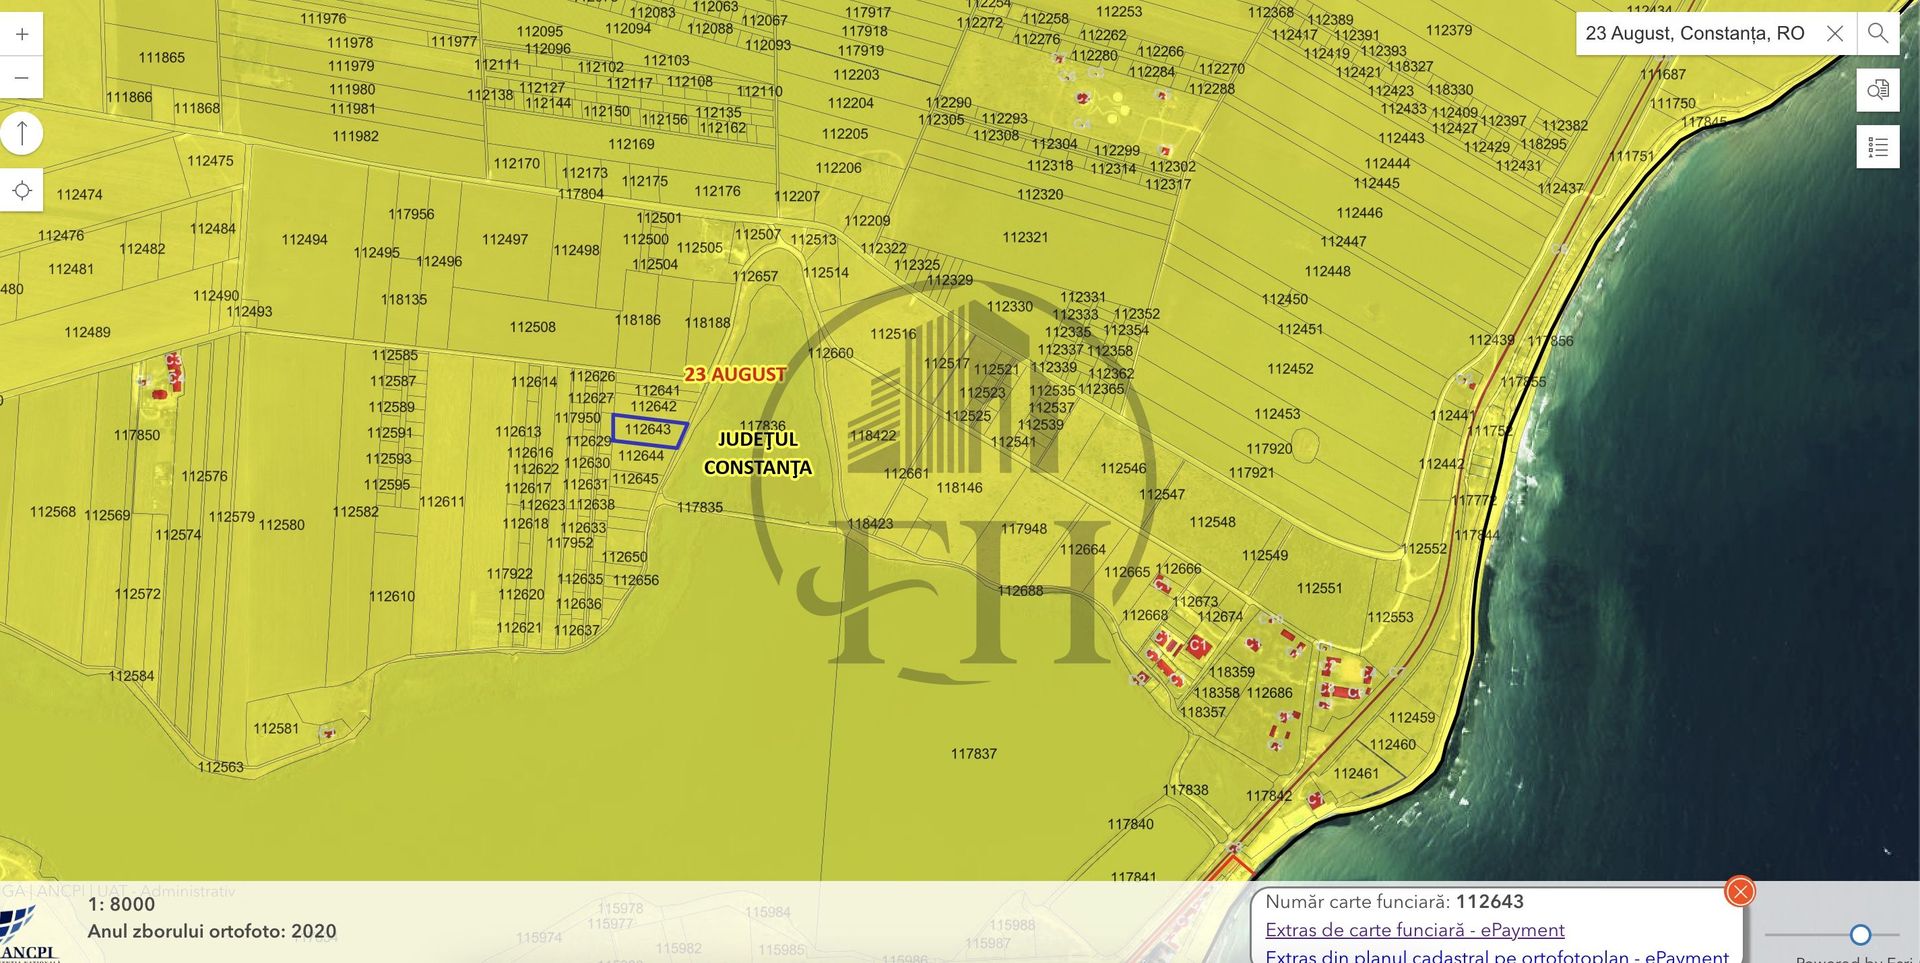Close the parcel info popup
1920x963 pixels.
point(1740,891)
